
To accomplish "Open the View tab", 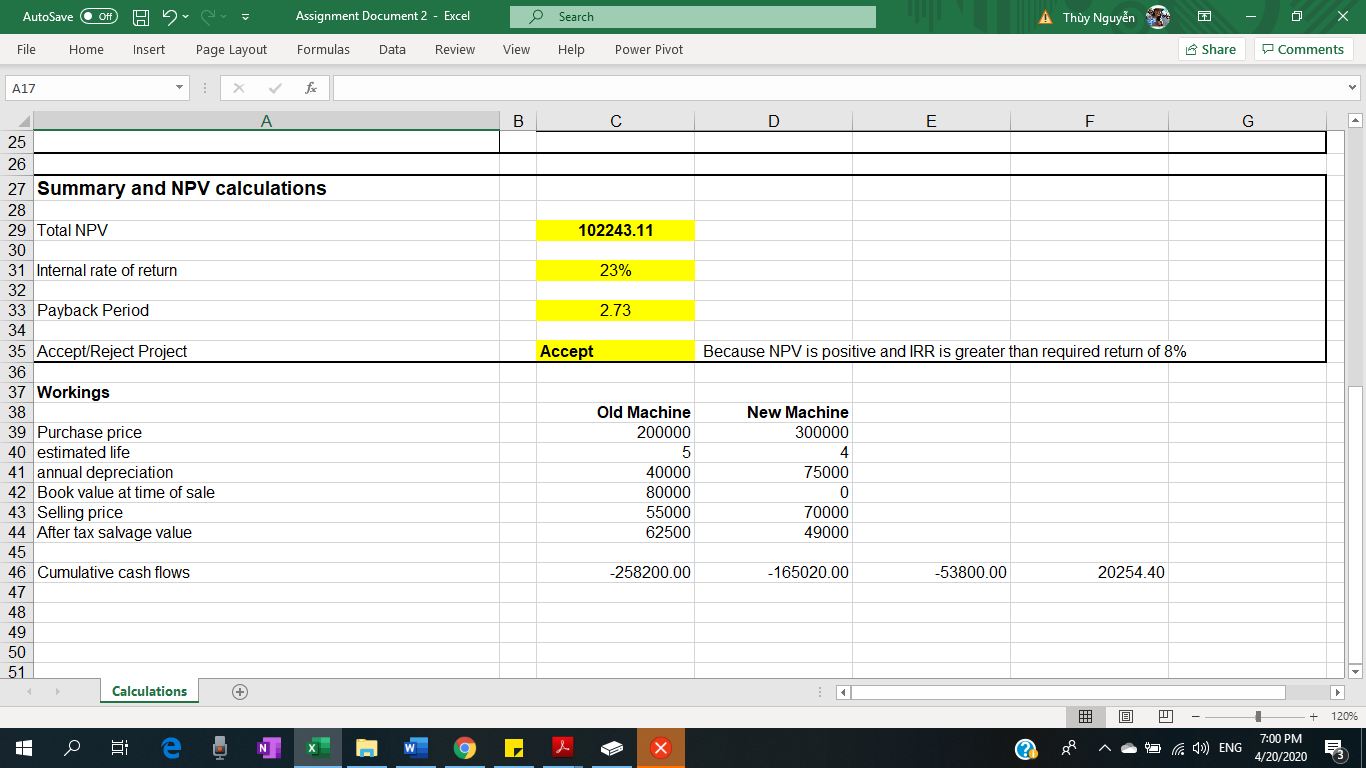I will click(x=516, y=49).
